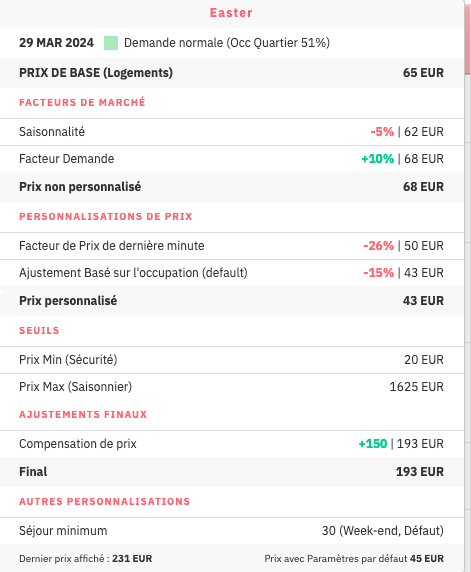Screen dimensions: 471x572
Task: Click the Prix Min (Sécurité) row
Action: [x=232, y=360]
